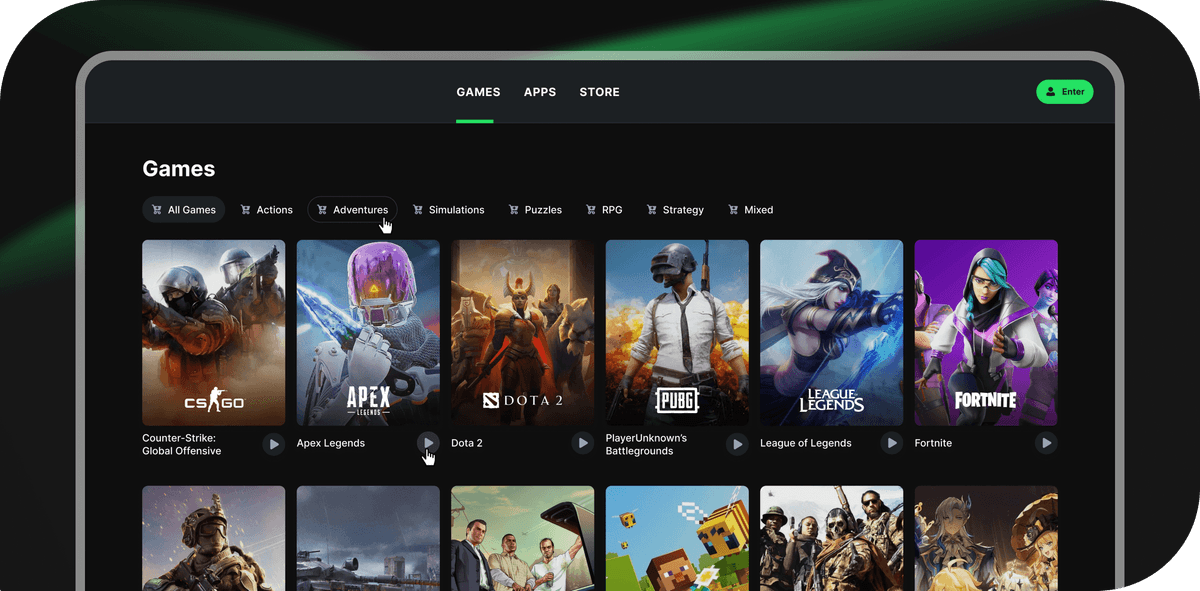This screenshot has width=1200, height=591.
Task: Play PlayerUnknown's Battlegrounds
Action: (x=737, y=444)
